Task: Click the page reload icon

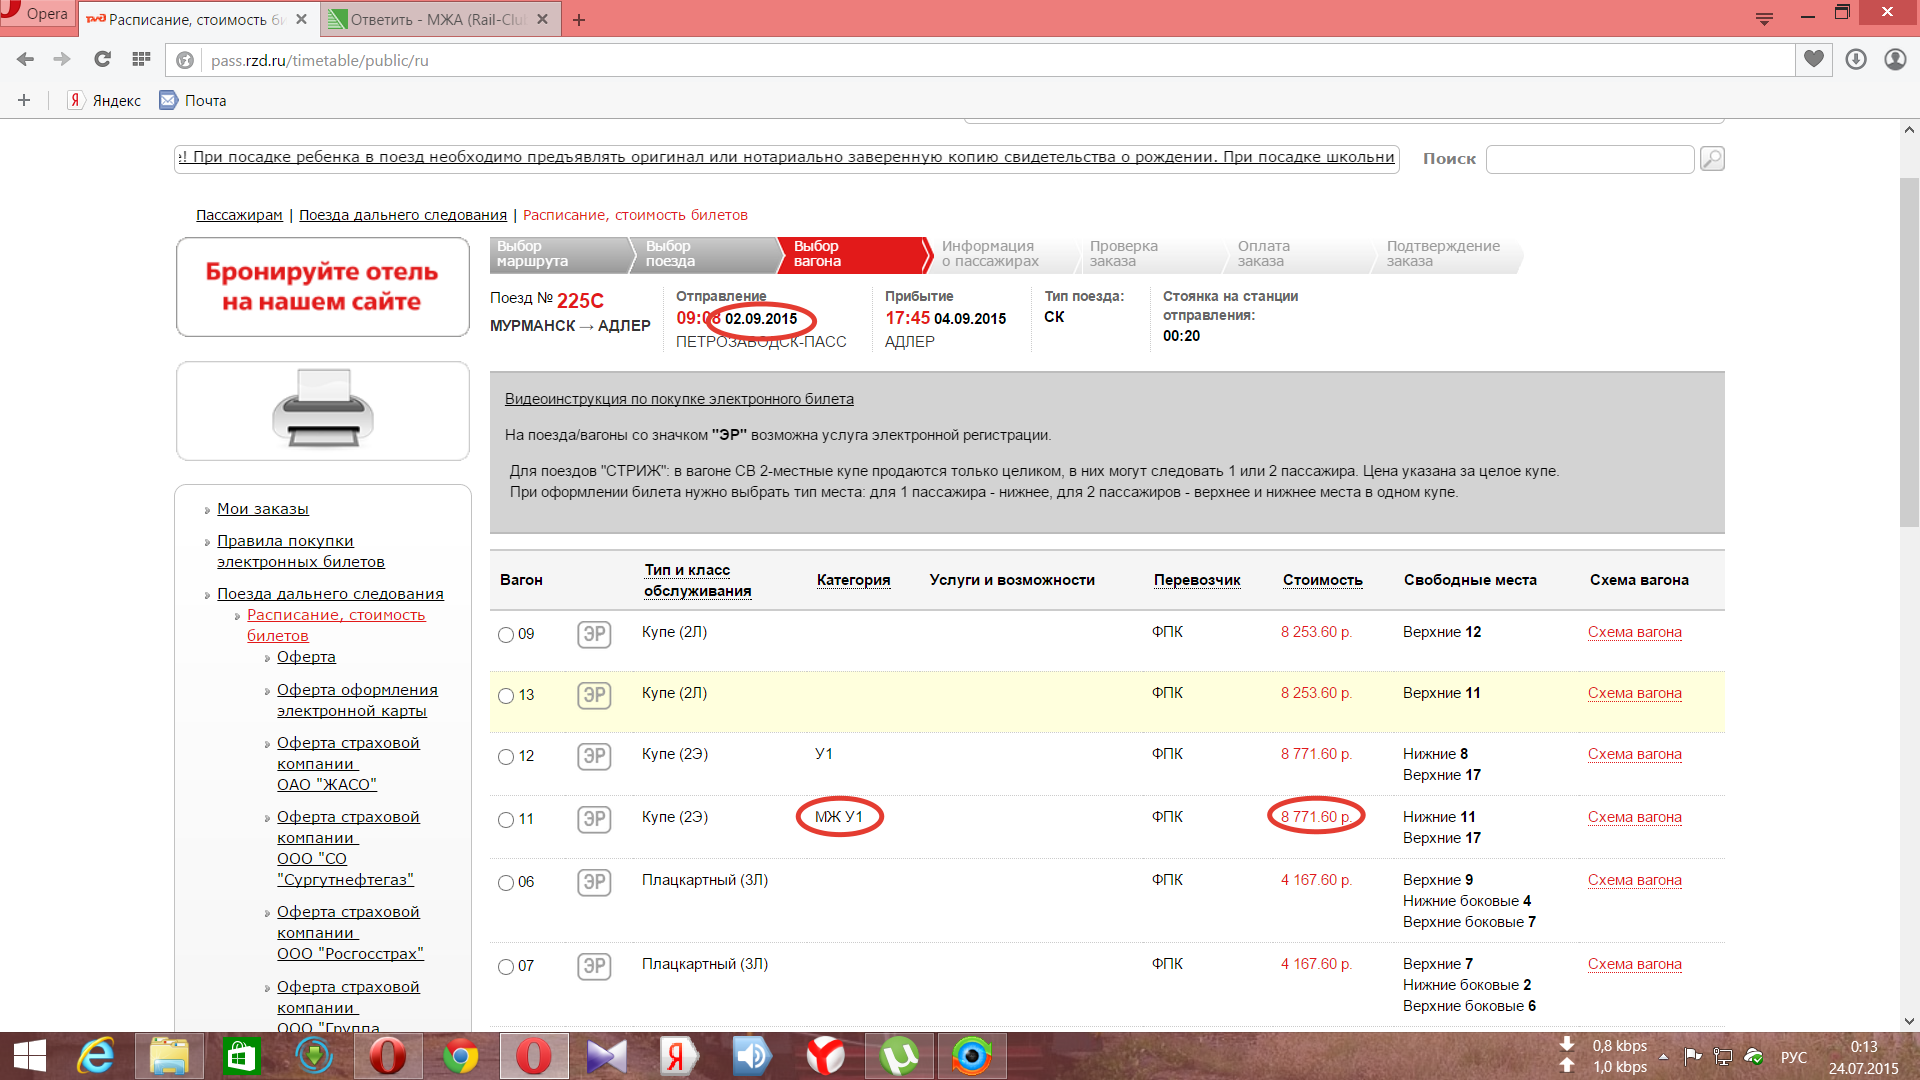Action: click(102, 60)
